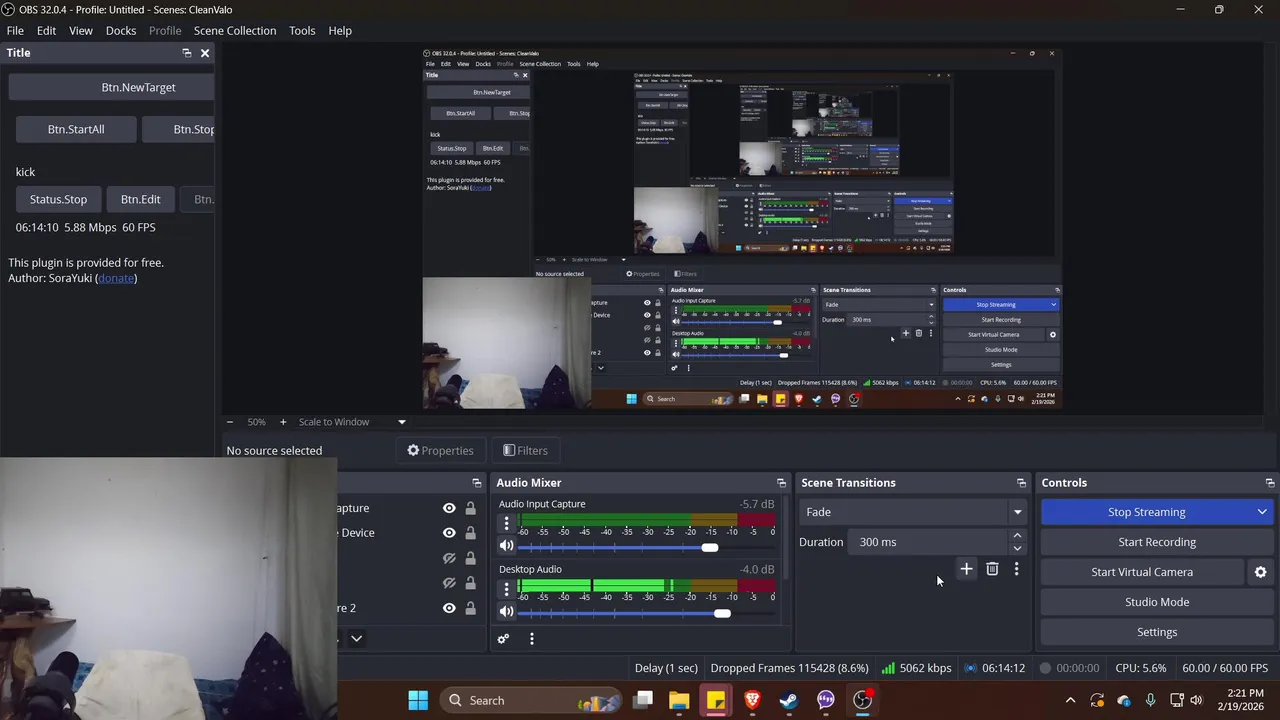Open Task View on the taskbar
The width and height of the screenshot is (1280, 720).
(x=643, y=700)
